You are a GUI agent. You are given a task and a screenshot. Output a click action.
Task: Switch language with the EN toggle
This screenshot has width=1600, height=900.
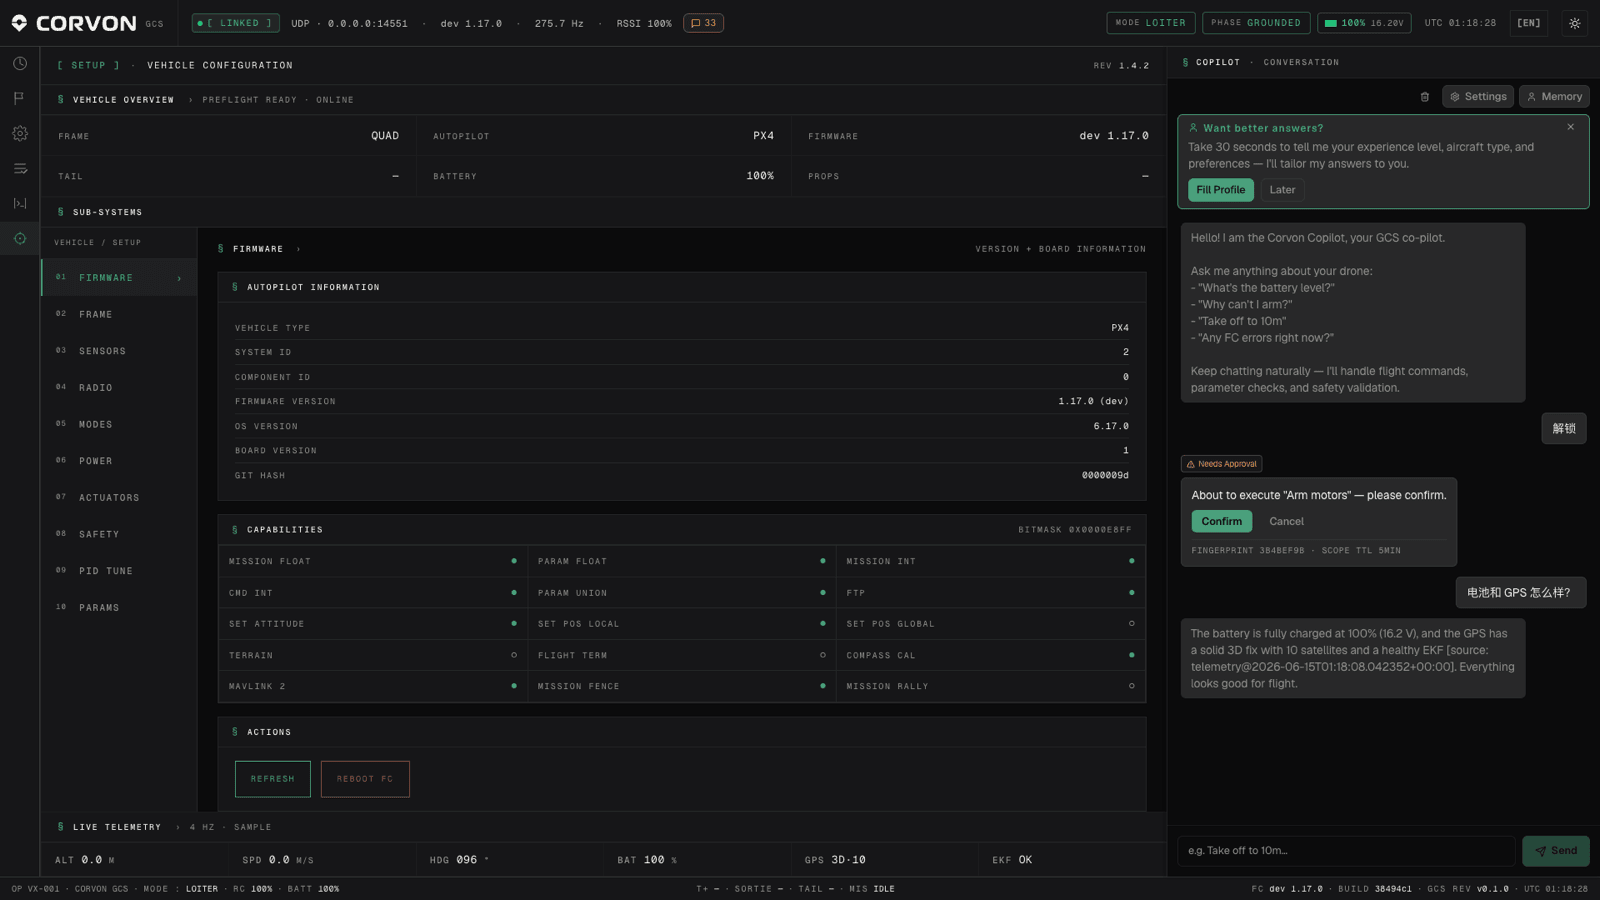point(1529,23)
